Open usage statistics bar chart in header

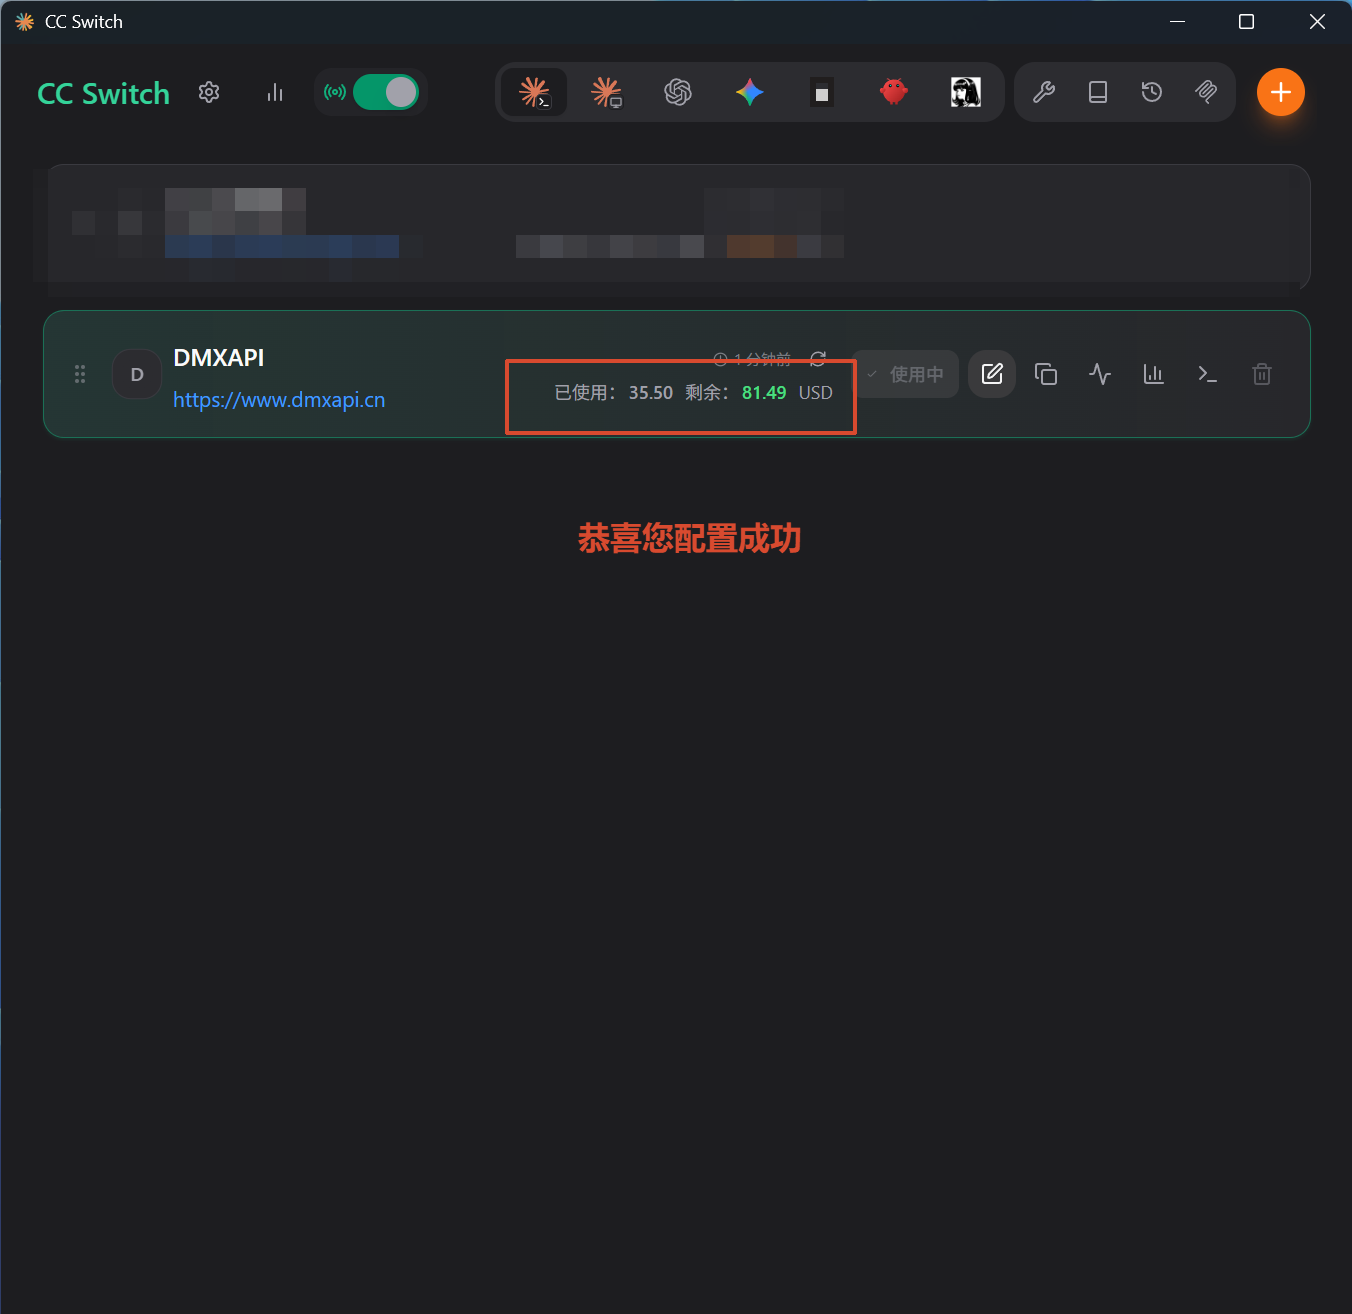tap(275, 92)
